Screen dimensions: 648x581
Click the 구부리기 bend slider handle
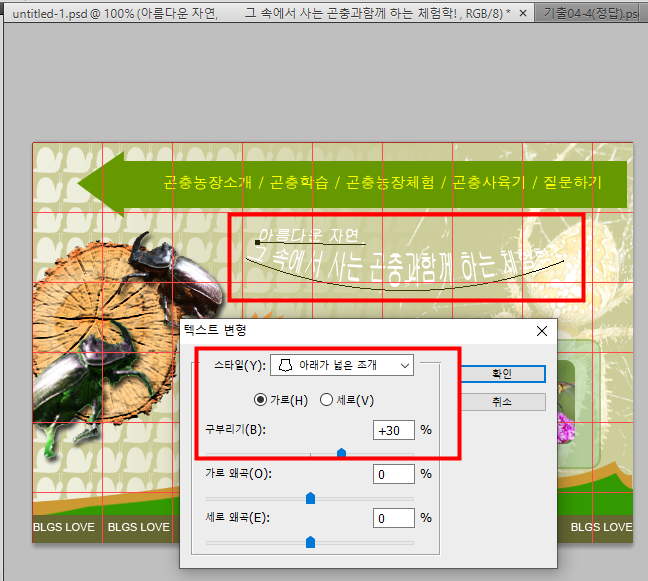tap(342, 452)
